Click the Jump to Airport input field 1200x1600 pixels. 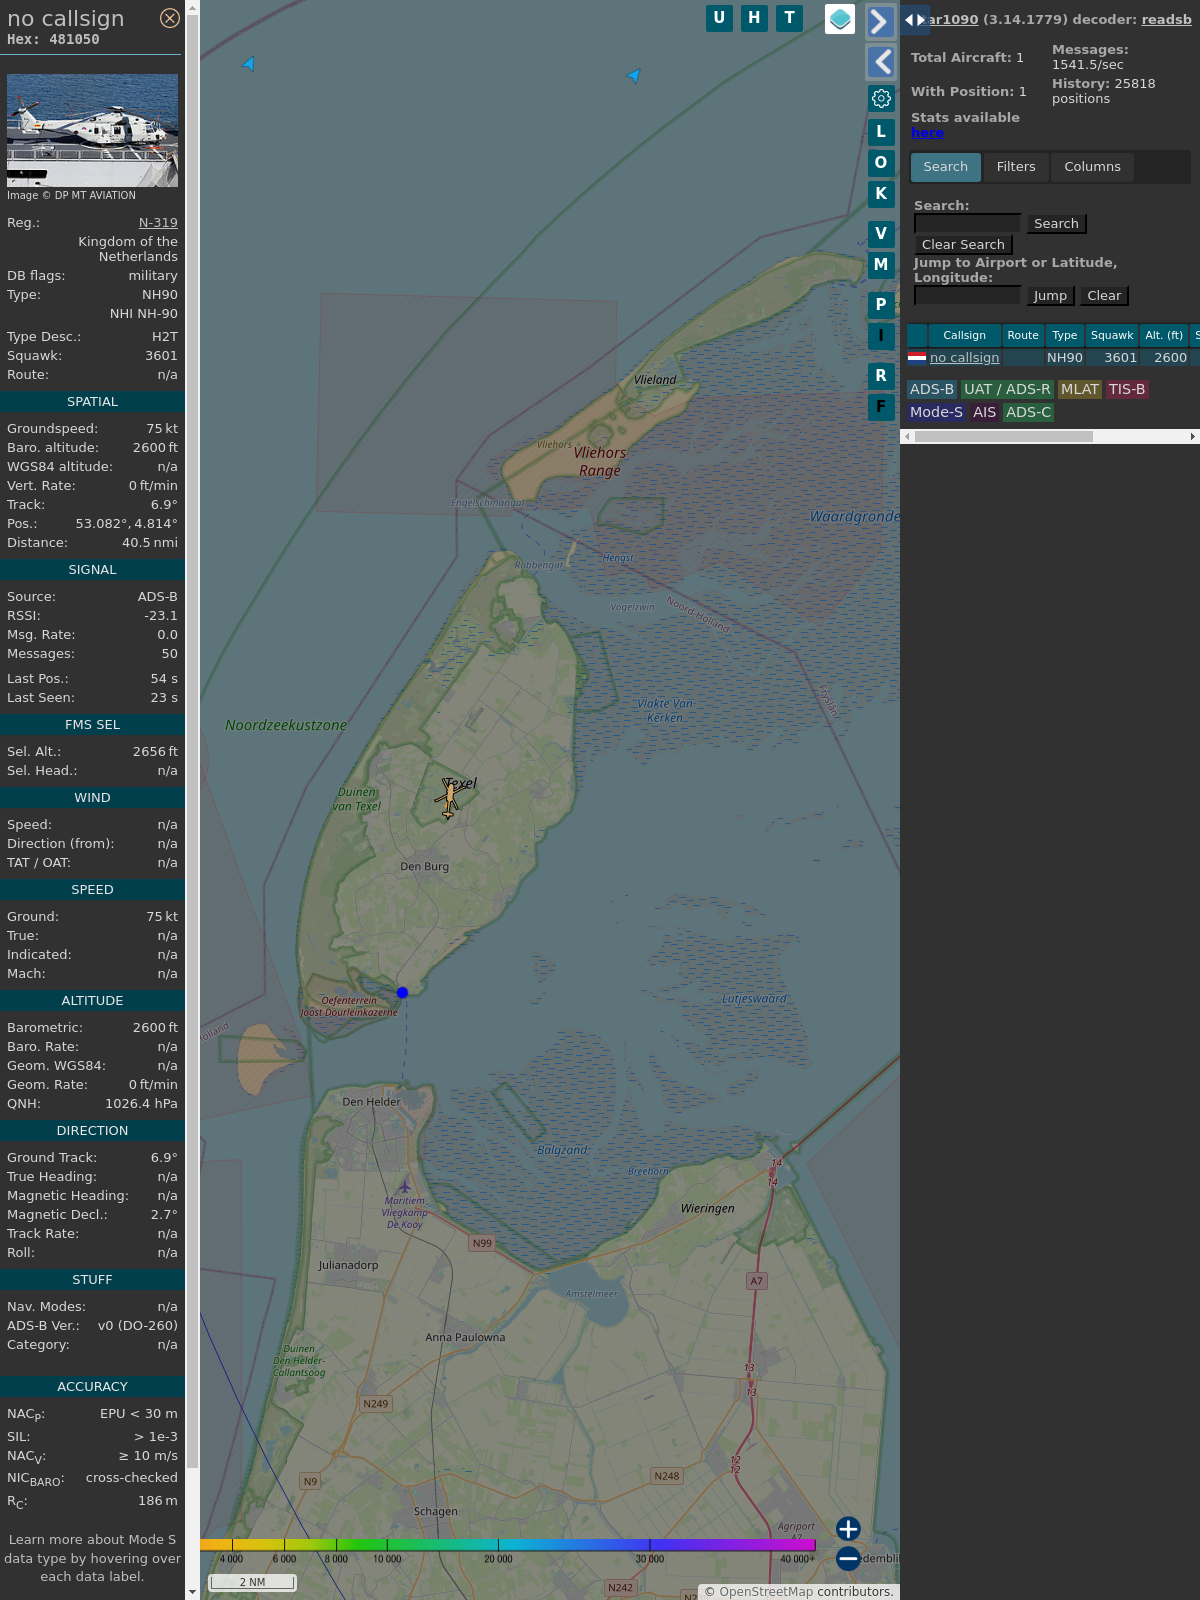967,296
